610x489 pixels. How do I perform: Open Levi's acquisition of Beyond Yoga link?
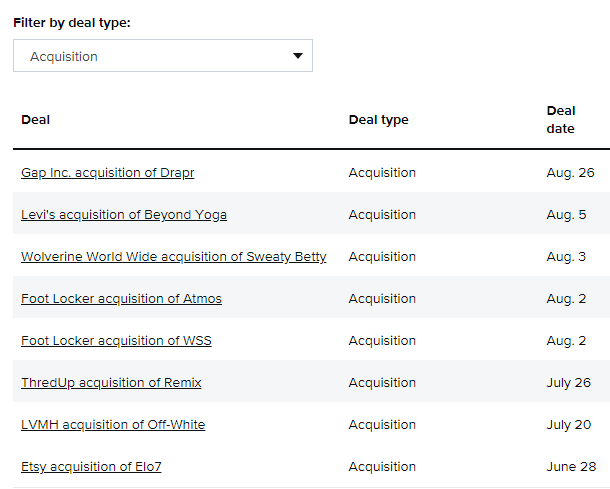123,215
